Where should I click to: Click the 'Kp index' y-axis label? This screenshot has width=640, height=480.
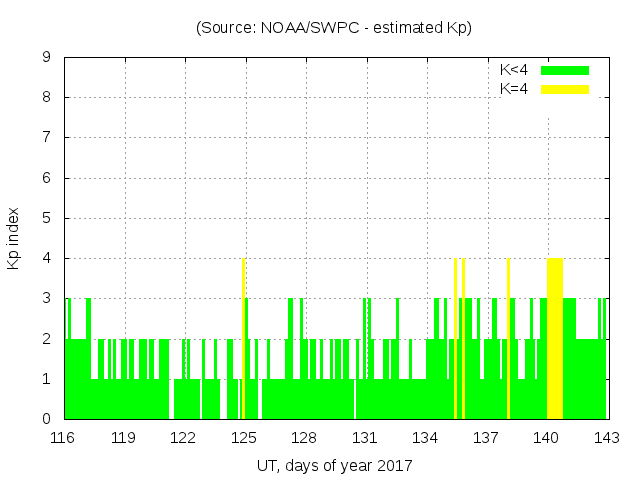[14, 238]
